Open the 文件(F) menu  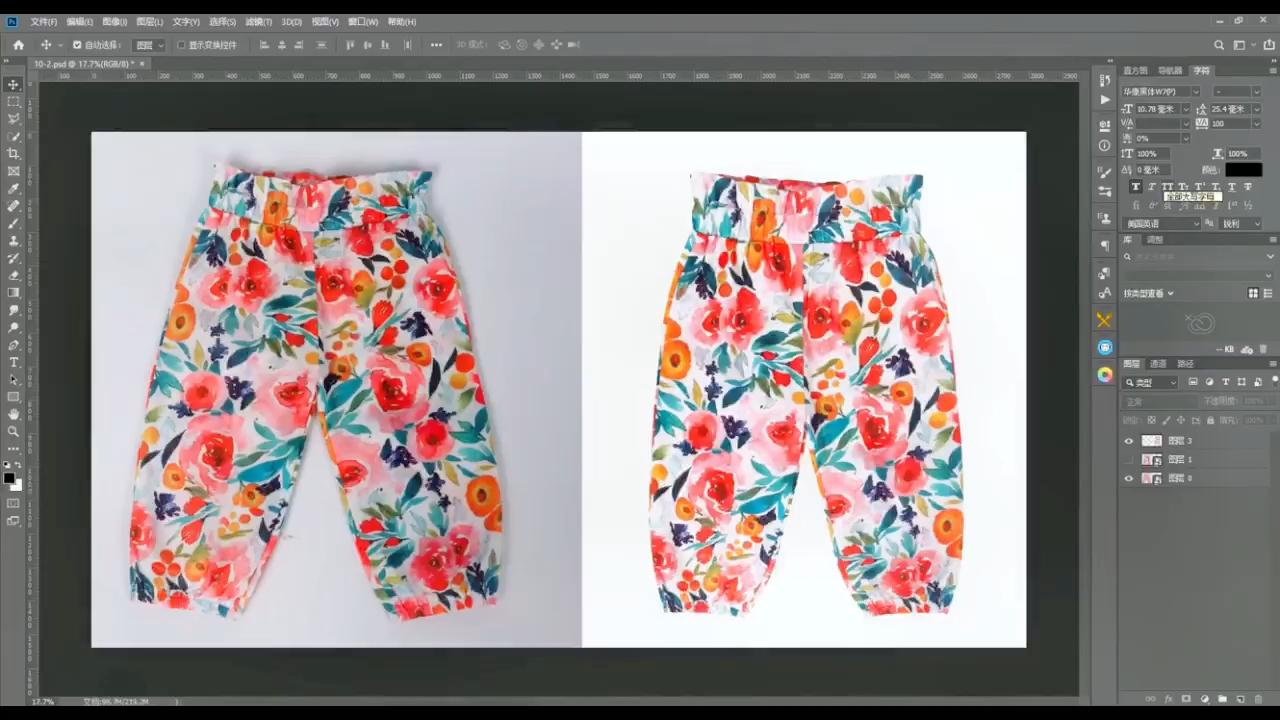[43, 21]
